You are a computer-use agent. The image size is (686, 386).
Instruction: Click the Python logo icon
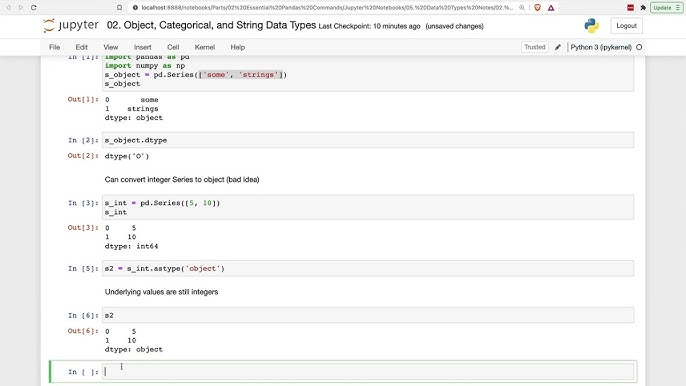(x=592, y=26)
